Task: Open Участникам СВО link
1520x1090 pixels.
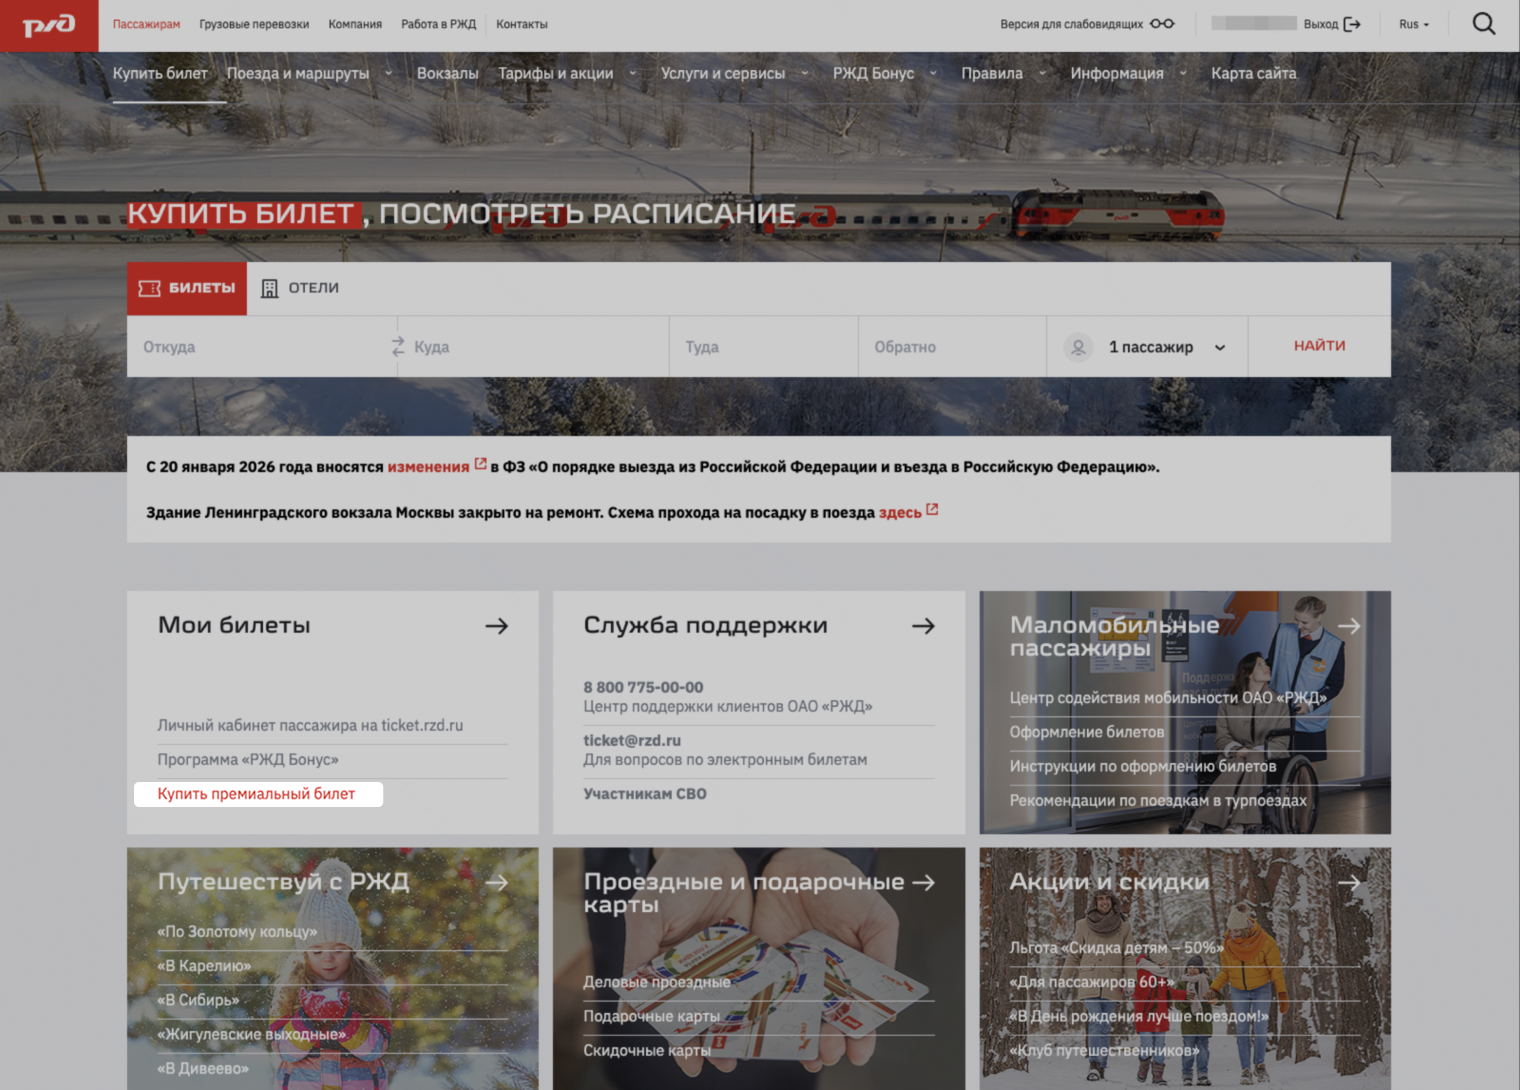Action: pyautogui.click(x=645, y=794)
